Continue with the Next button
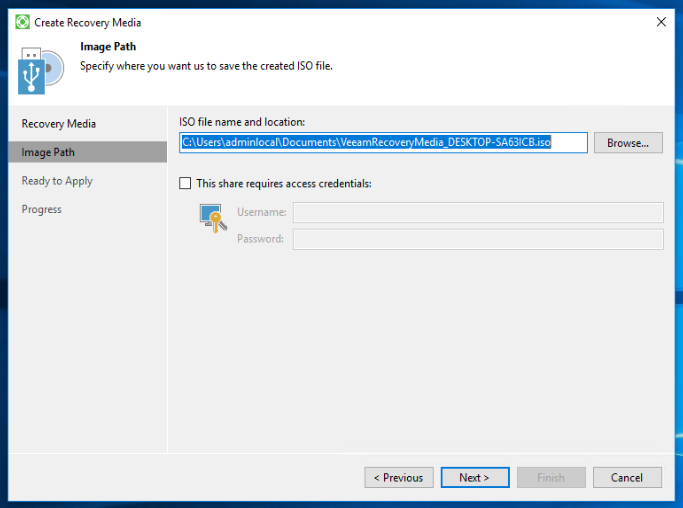683x508 pixels. [x=475, y=478]
